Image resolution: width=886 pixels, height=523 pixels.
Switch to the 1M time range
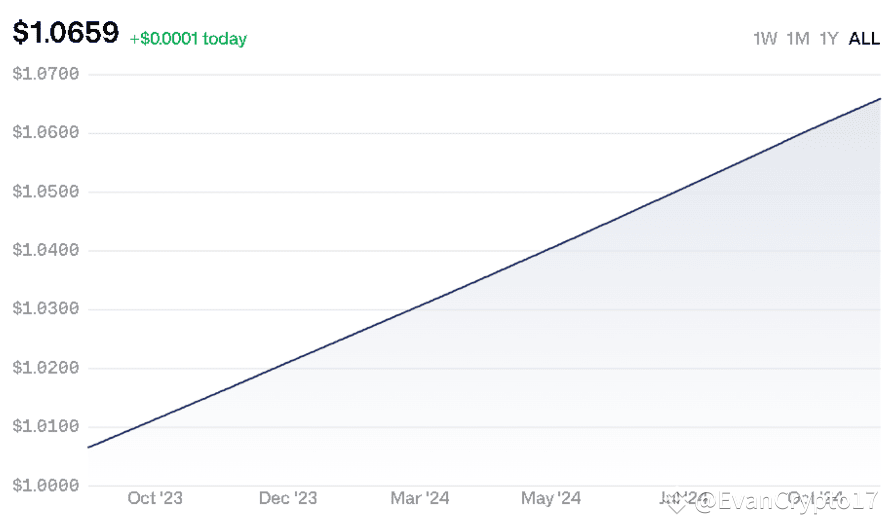pos(797,39)
